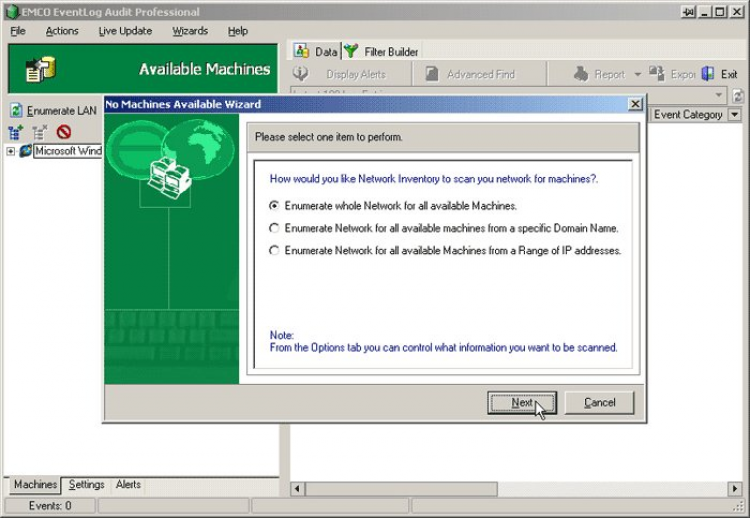Viewport: 750px width, 518px height.
Task: Choose enumerate from a Range of IP addresses
Action: pos(274,250)
